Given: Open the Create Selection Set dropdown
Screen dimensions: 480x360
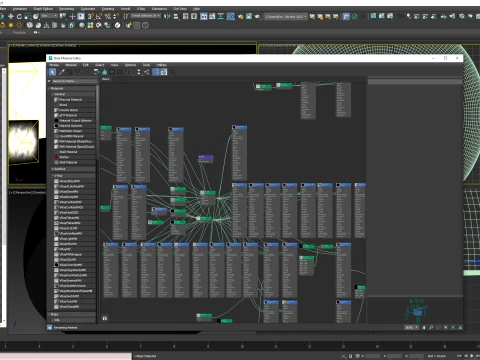Looking at the screenshot, I should coord(146,16).
